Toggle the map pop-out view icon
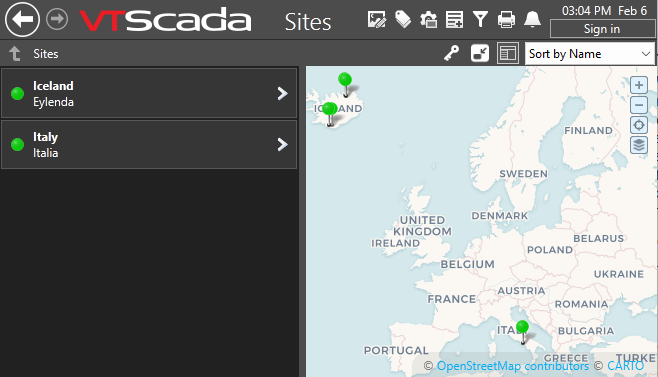 480,53
